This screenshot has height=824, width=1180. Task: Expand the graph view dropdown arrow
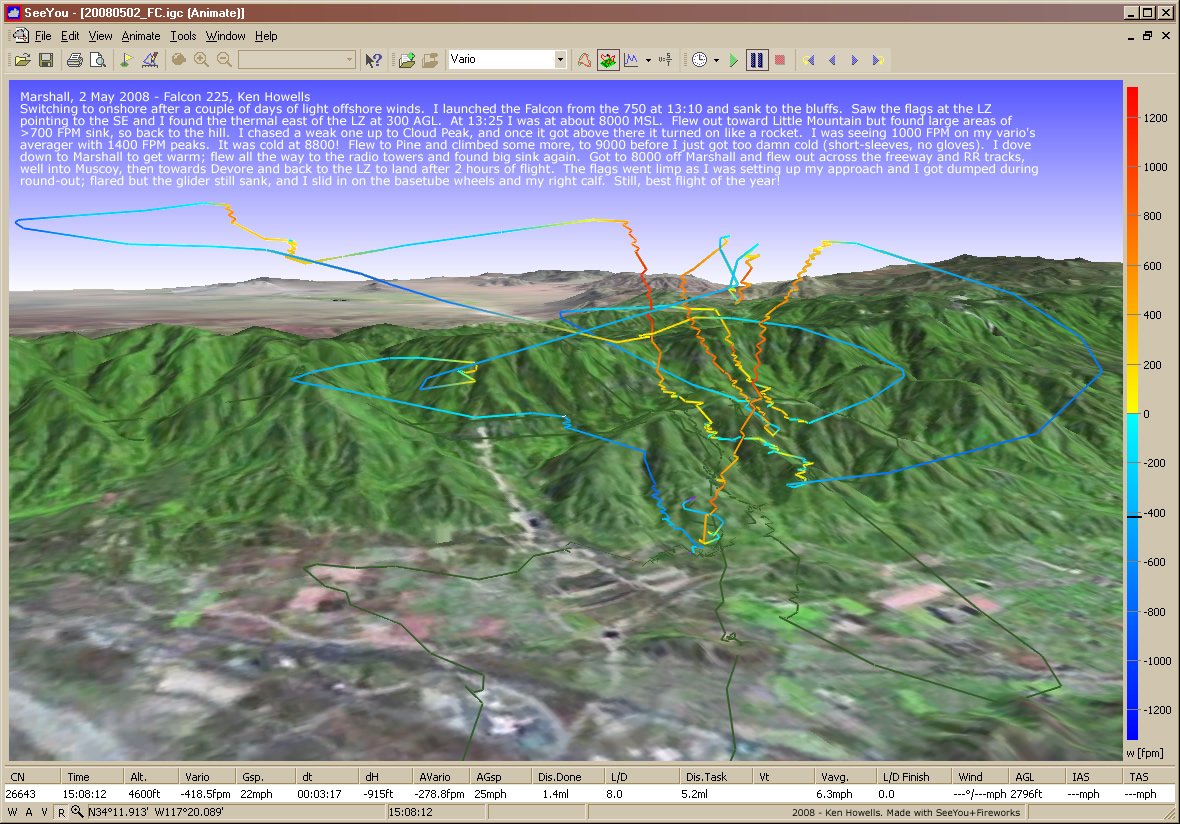pos(648,60)
